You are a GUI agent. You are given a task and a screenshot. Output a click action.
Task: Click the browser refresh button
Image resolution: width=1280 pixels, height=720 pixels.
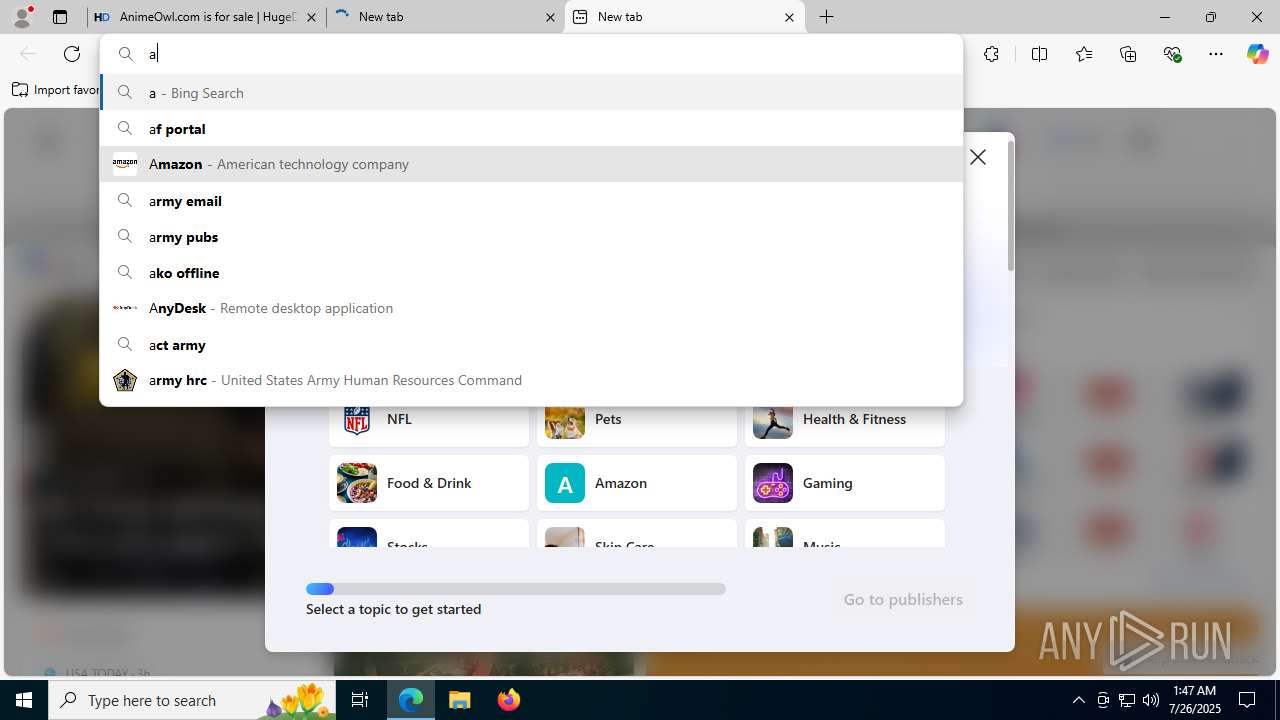click(72, 54)
